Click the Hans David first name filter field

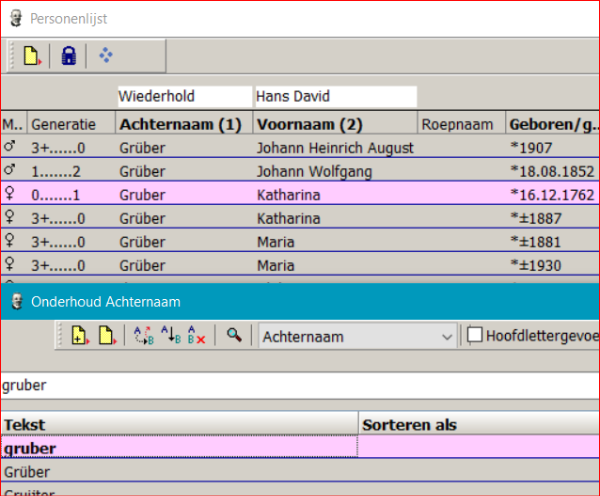click(x=334, y=97)
